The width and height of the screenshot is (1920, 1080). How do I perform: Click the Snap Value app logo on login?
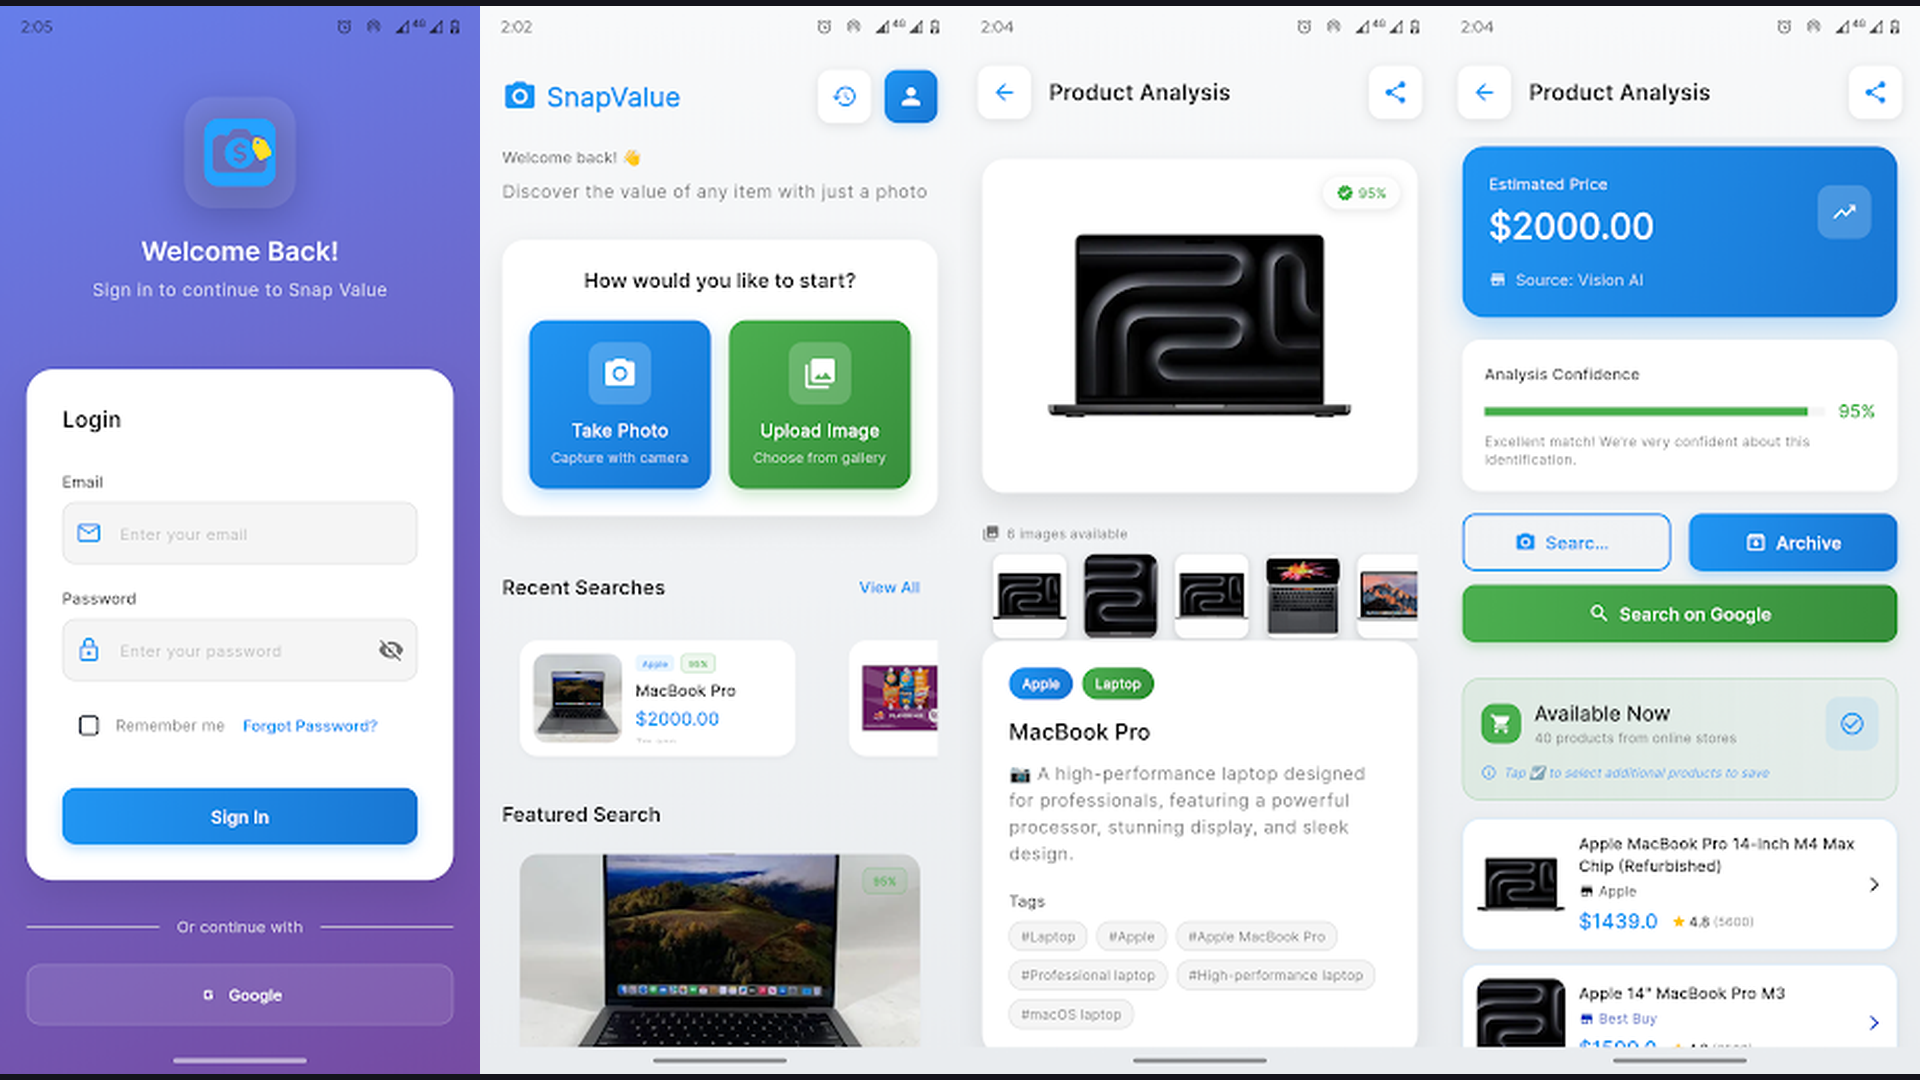coord(240,152)
